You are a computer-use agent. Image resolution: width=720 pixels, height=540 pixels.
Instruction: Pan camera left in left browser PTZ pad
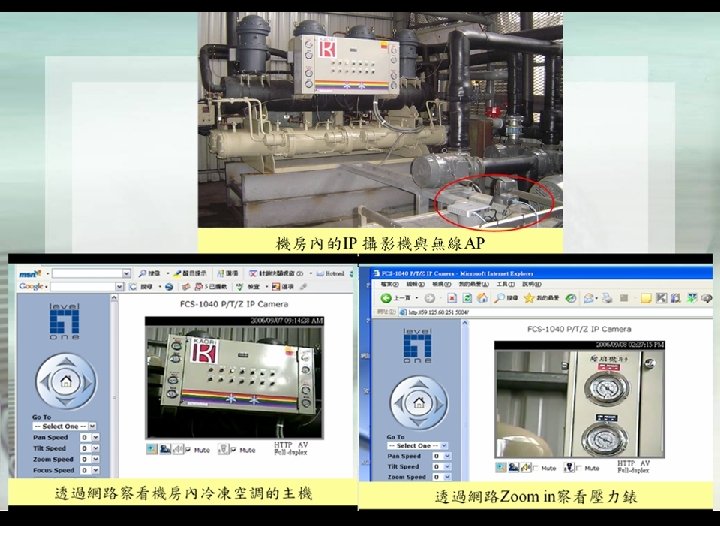coord(45,382)
